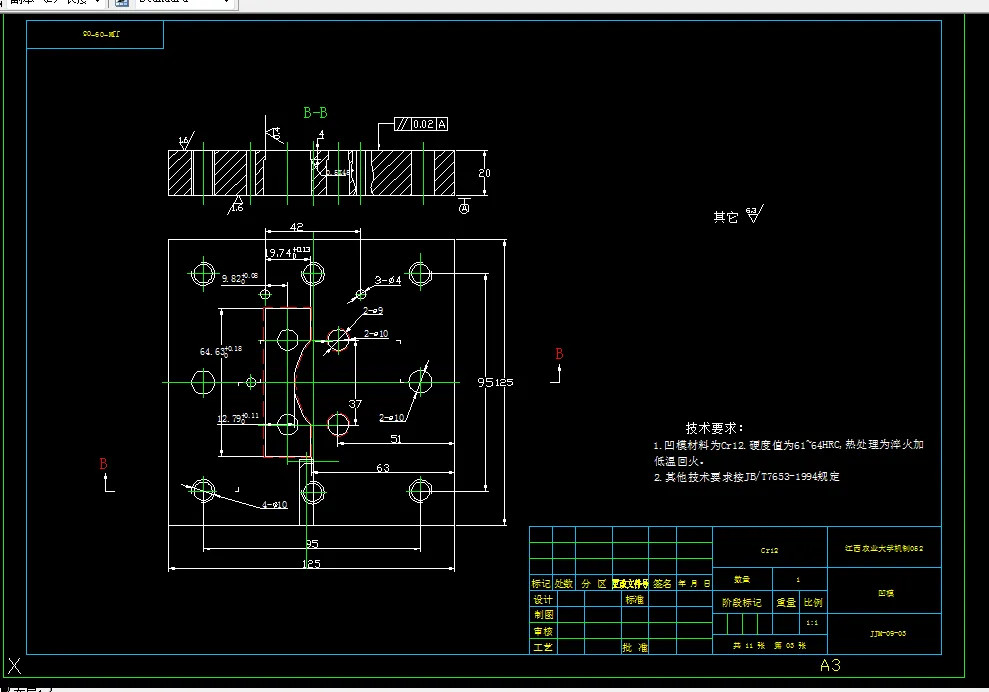Select the 更改文件号 header cell

coord(630,584)
